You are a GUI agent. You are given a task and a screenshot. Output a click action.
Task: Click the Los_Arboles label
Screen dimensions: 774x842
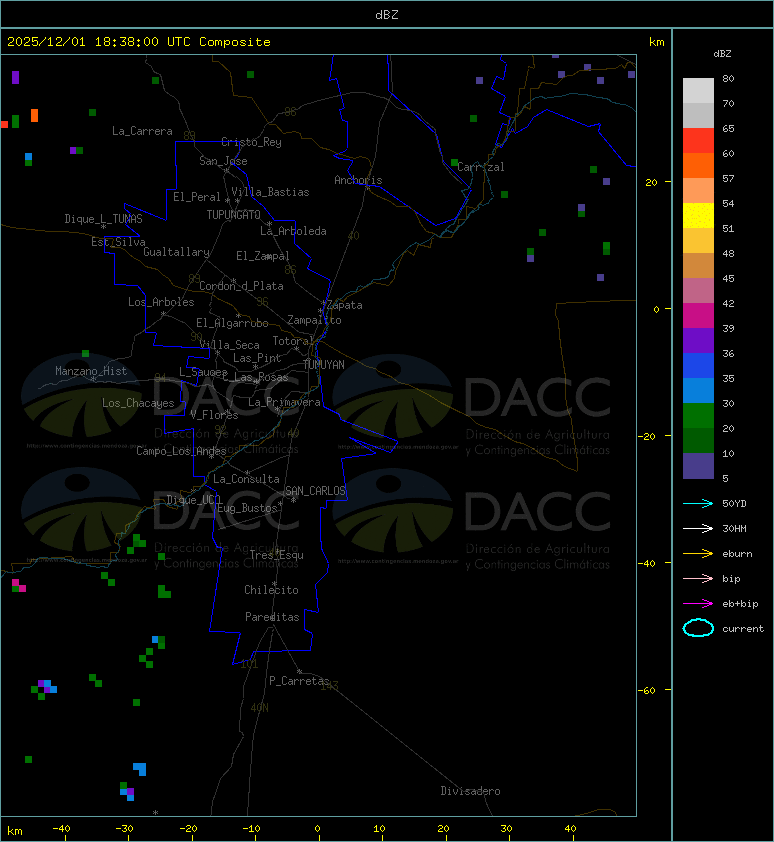[x=161, y=302]
